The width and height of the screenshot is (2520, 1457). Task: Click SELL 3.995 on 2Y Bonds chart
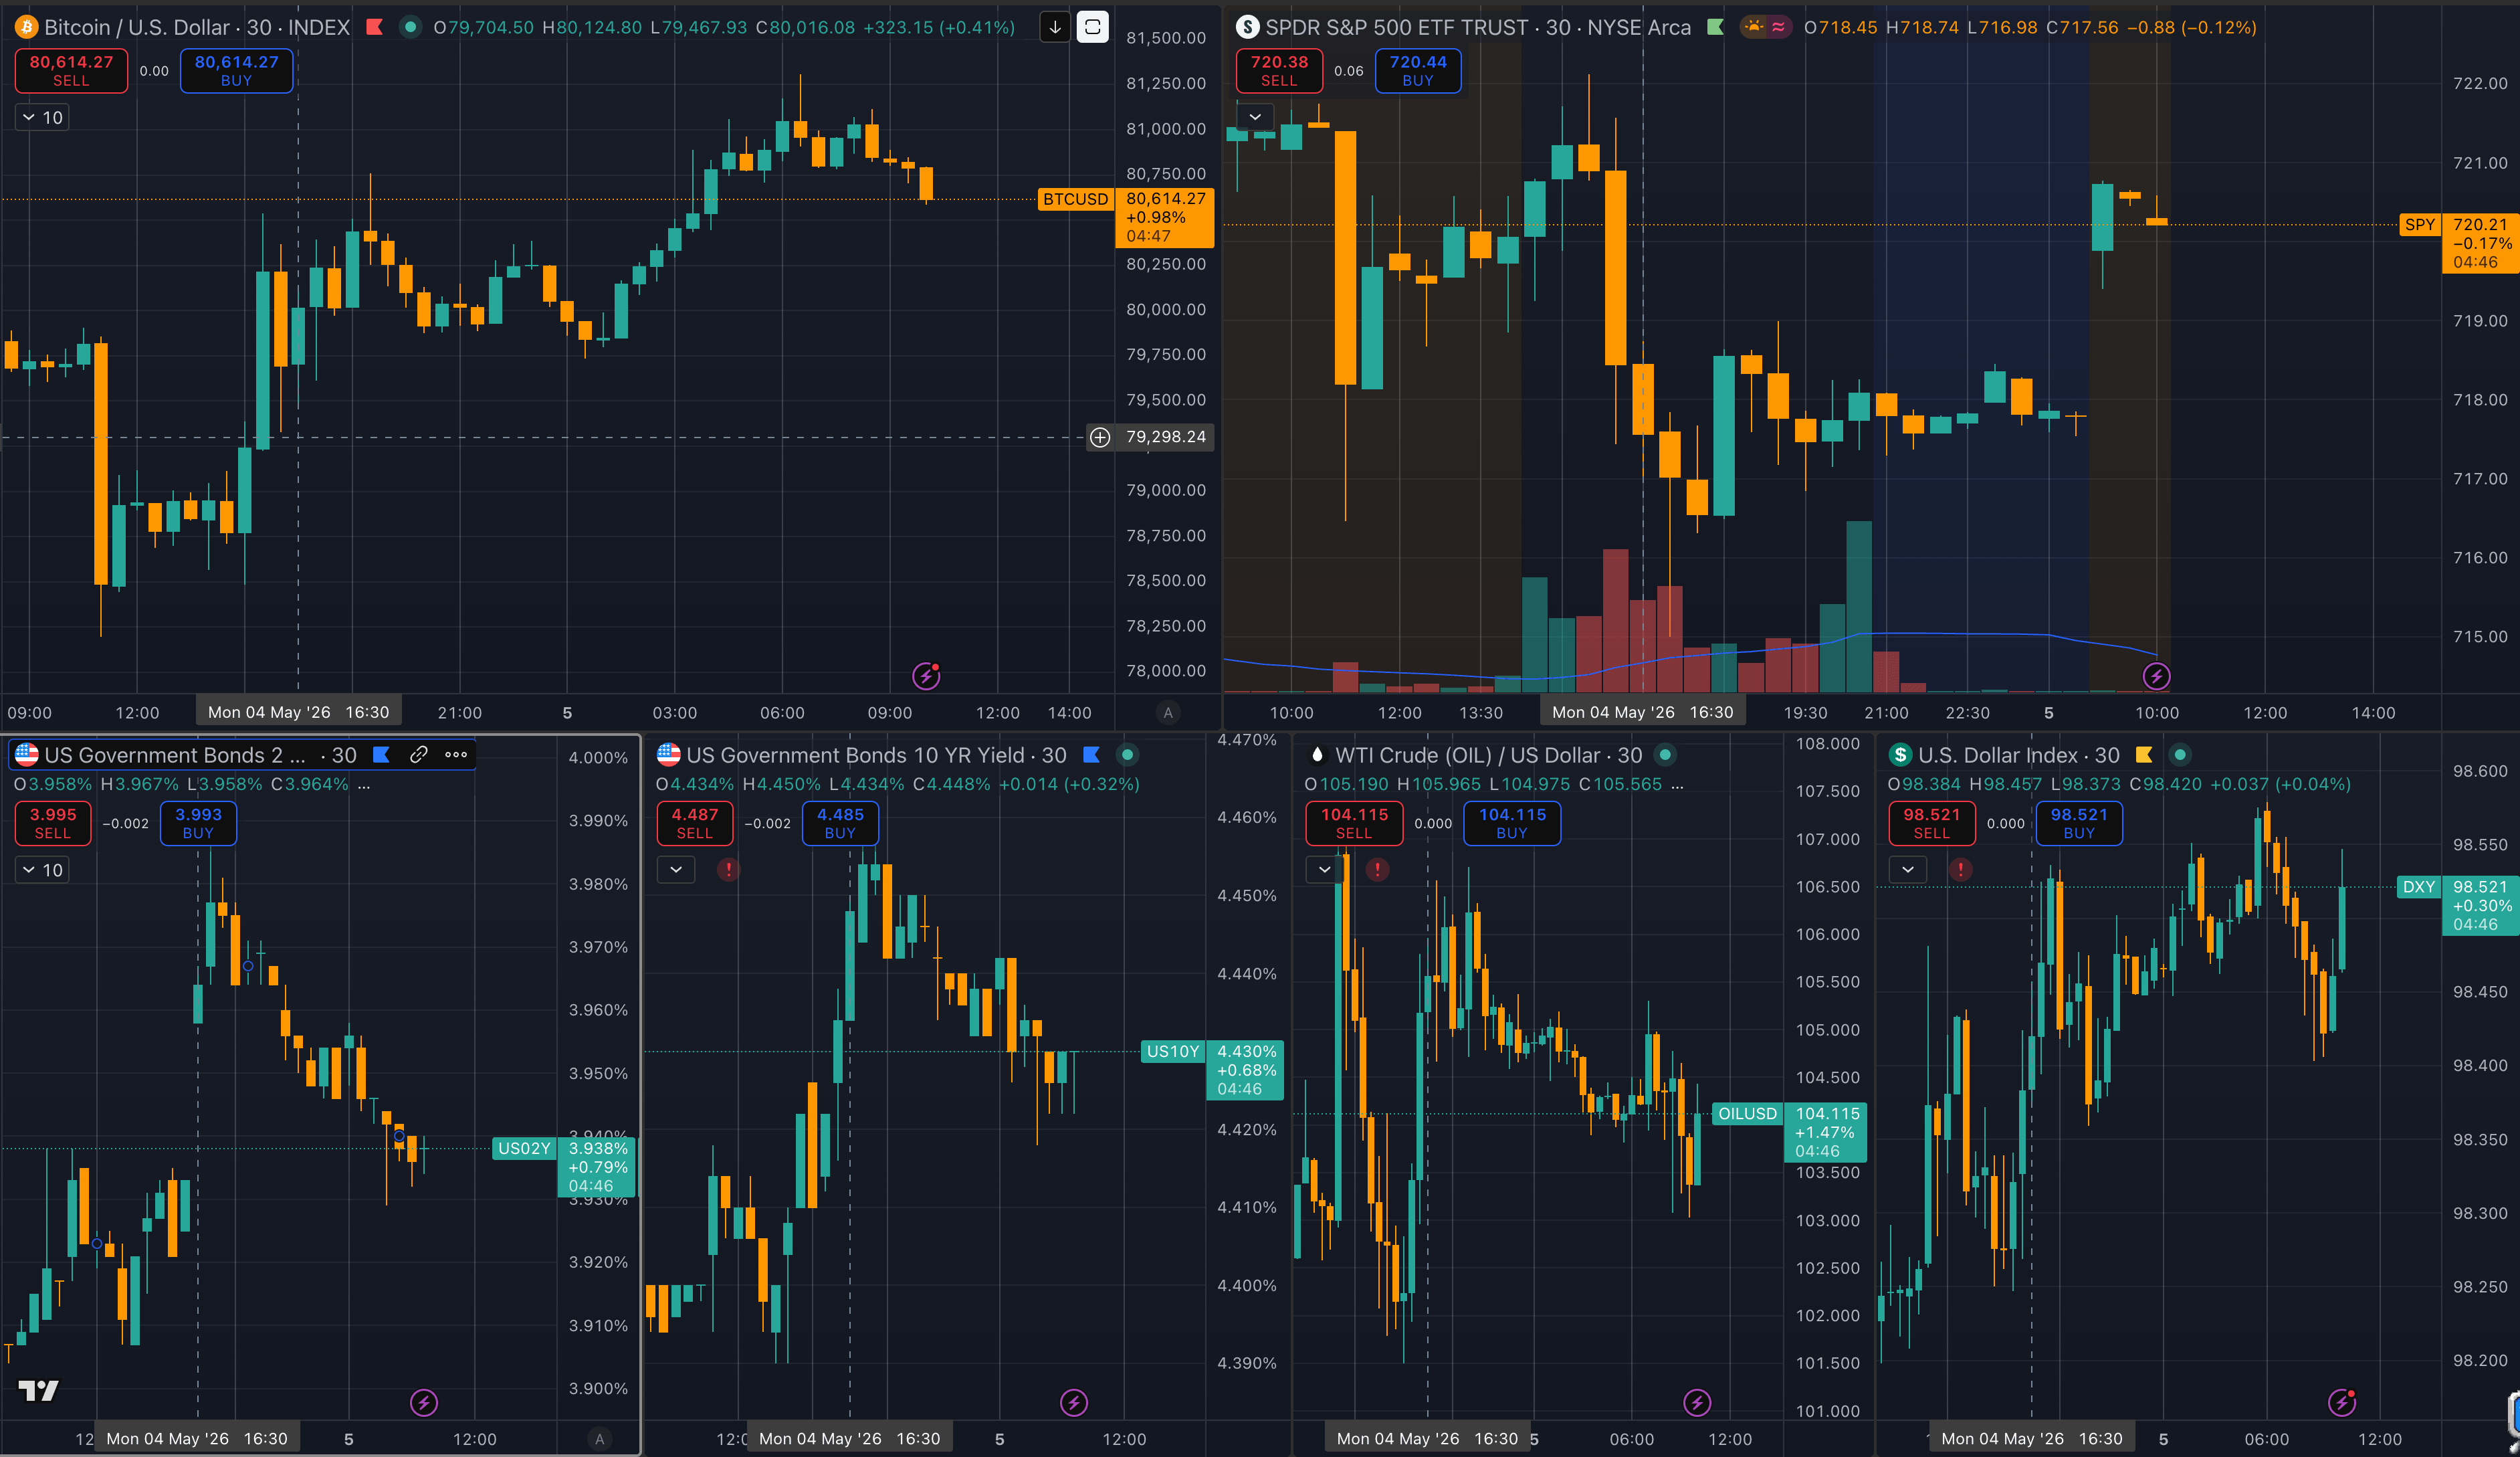(53, 823)
